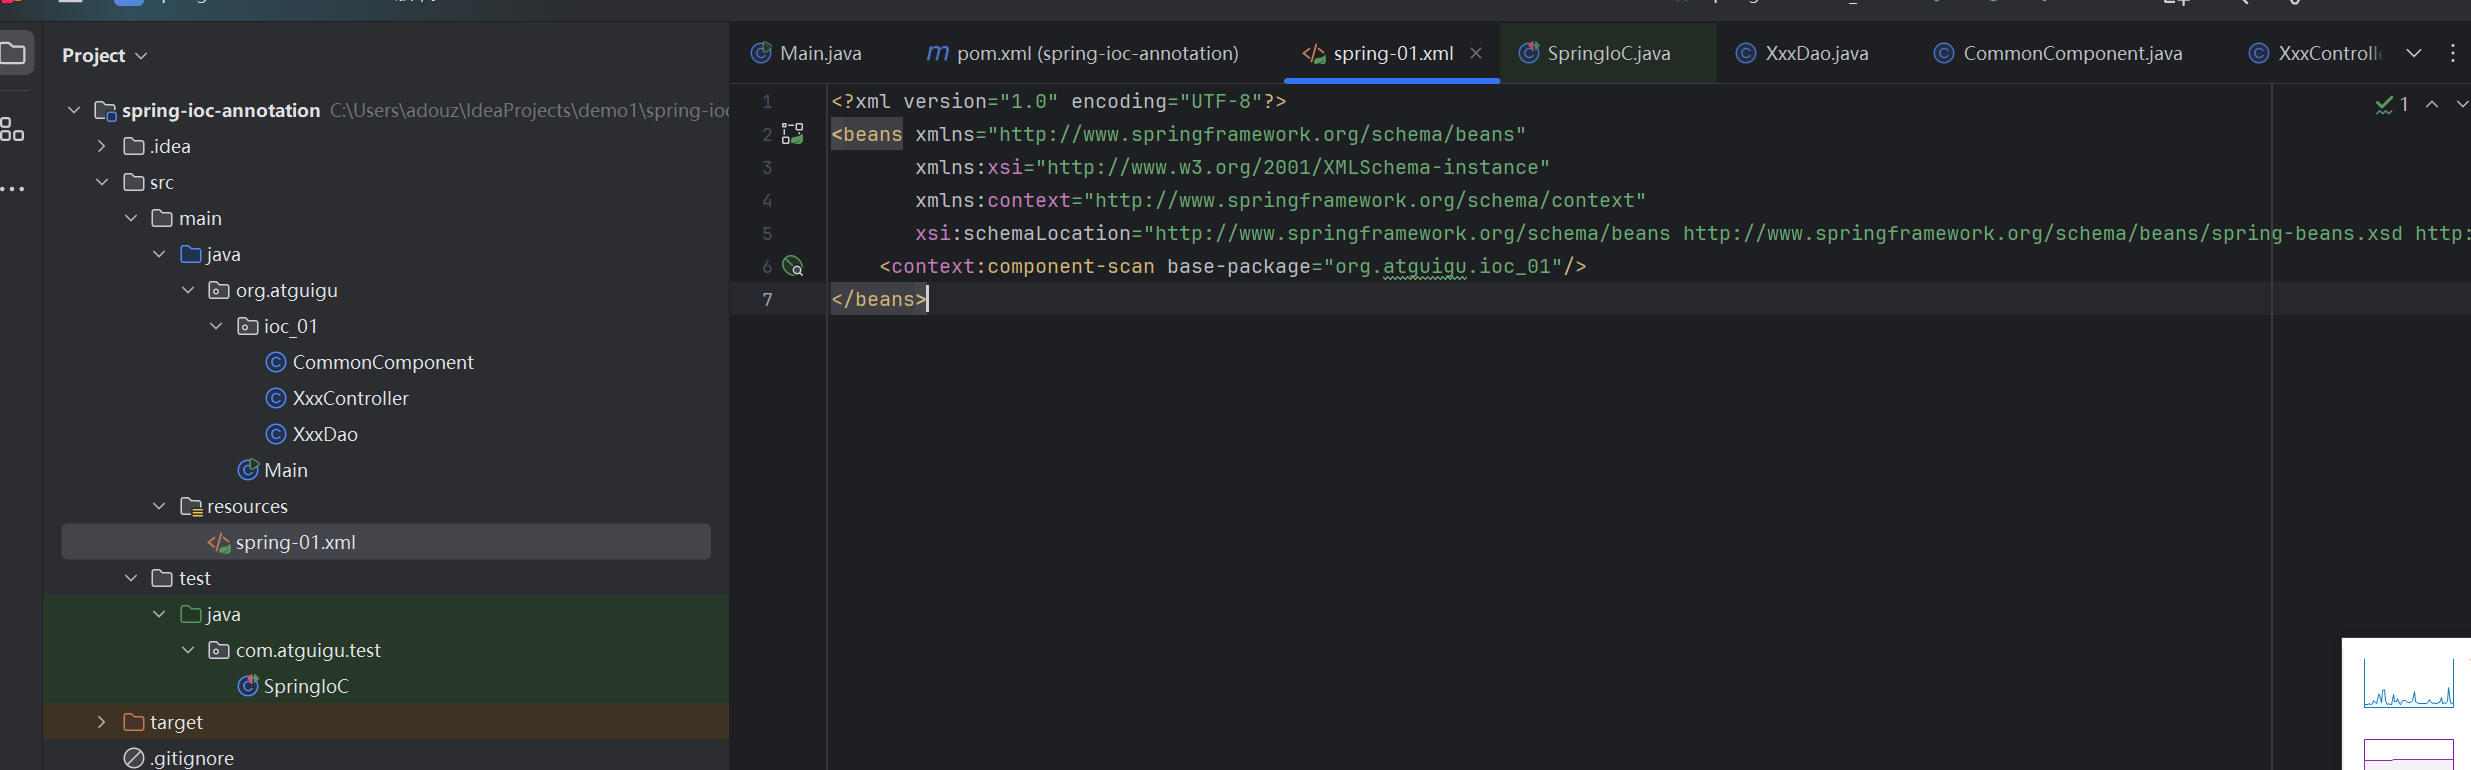
Task: Collapse the resources folder
Action: 159,506
